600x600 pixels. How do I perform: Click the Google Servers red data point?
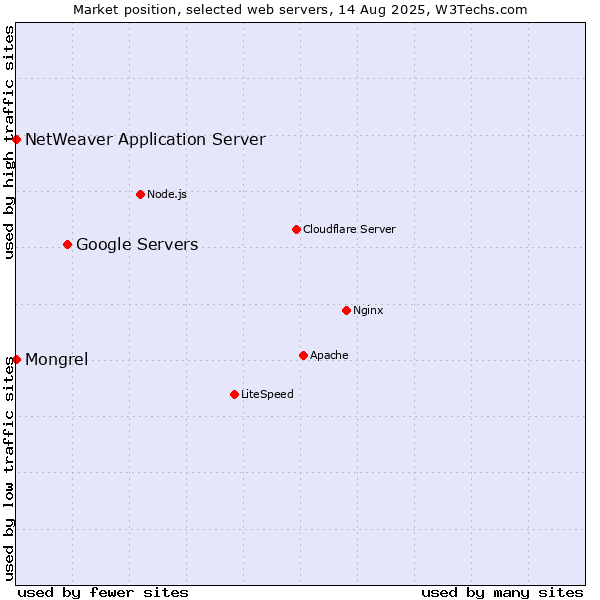tap(68, 245)
